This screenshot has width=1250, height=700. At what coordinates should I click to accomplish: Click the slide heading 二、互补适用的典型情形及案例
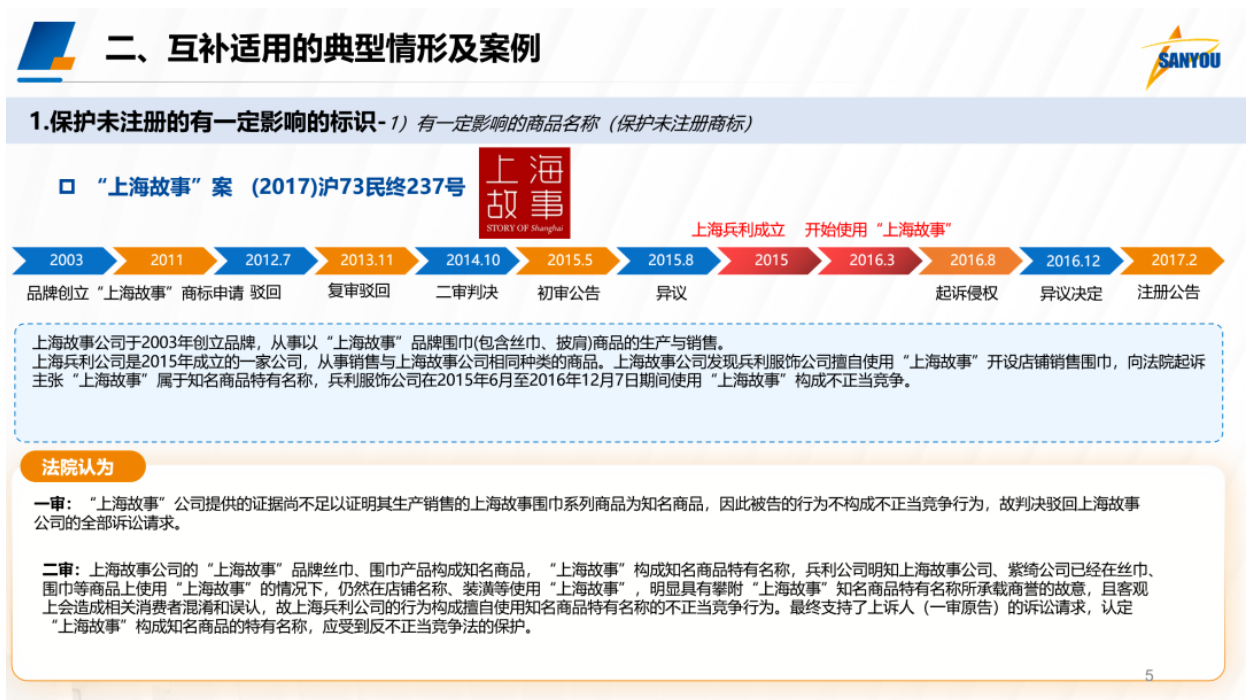tap(322, 47)
